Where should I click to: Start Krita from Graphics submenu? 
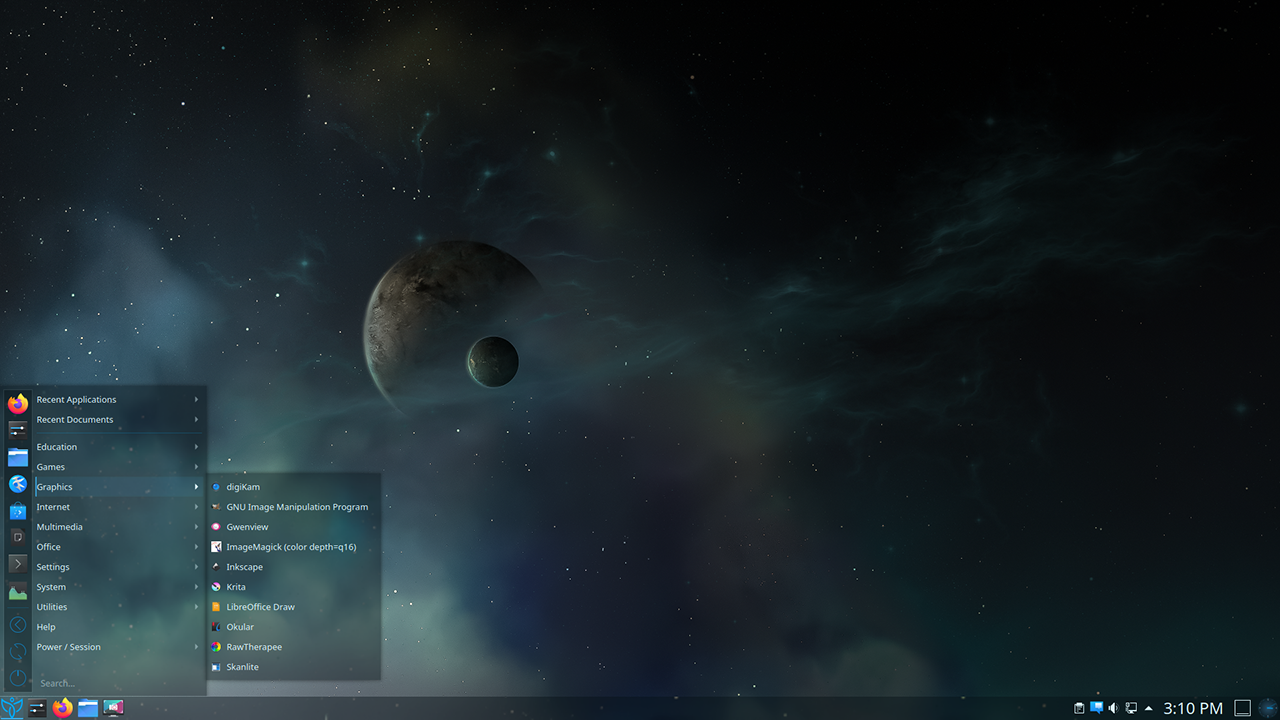(x=294, y=587)
